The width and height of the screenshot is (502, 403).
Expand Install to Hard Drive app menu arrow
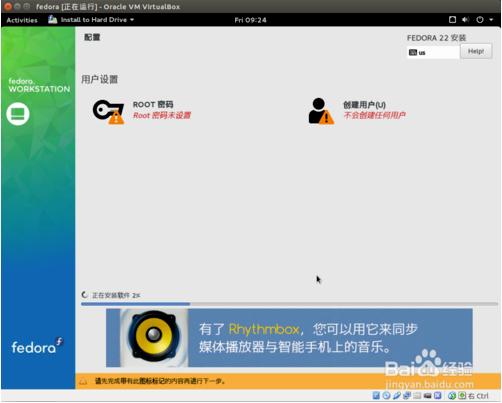[x=132, y=20]
